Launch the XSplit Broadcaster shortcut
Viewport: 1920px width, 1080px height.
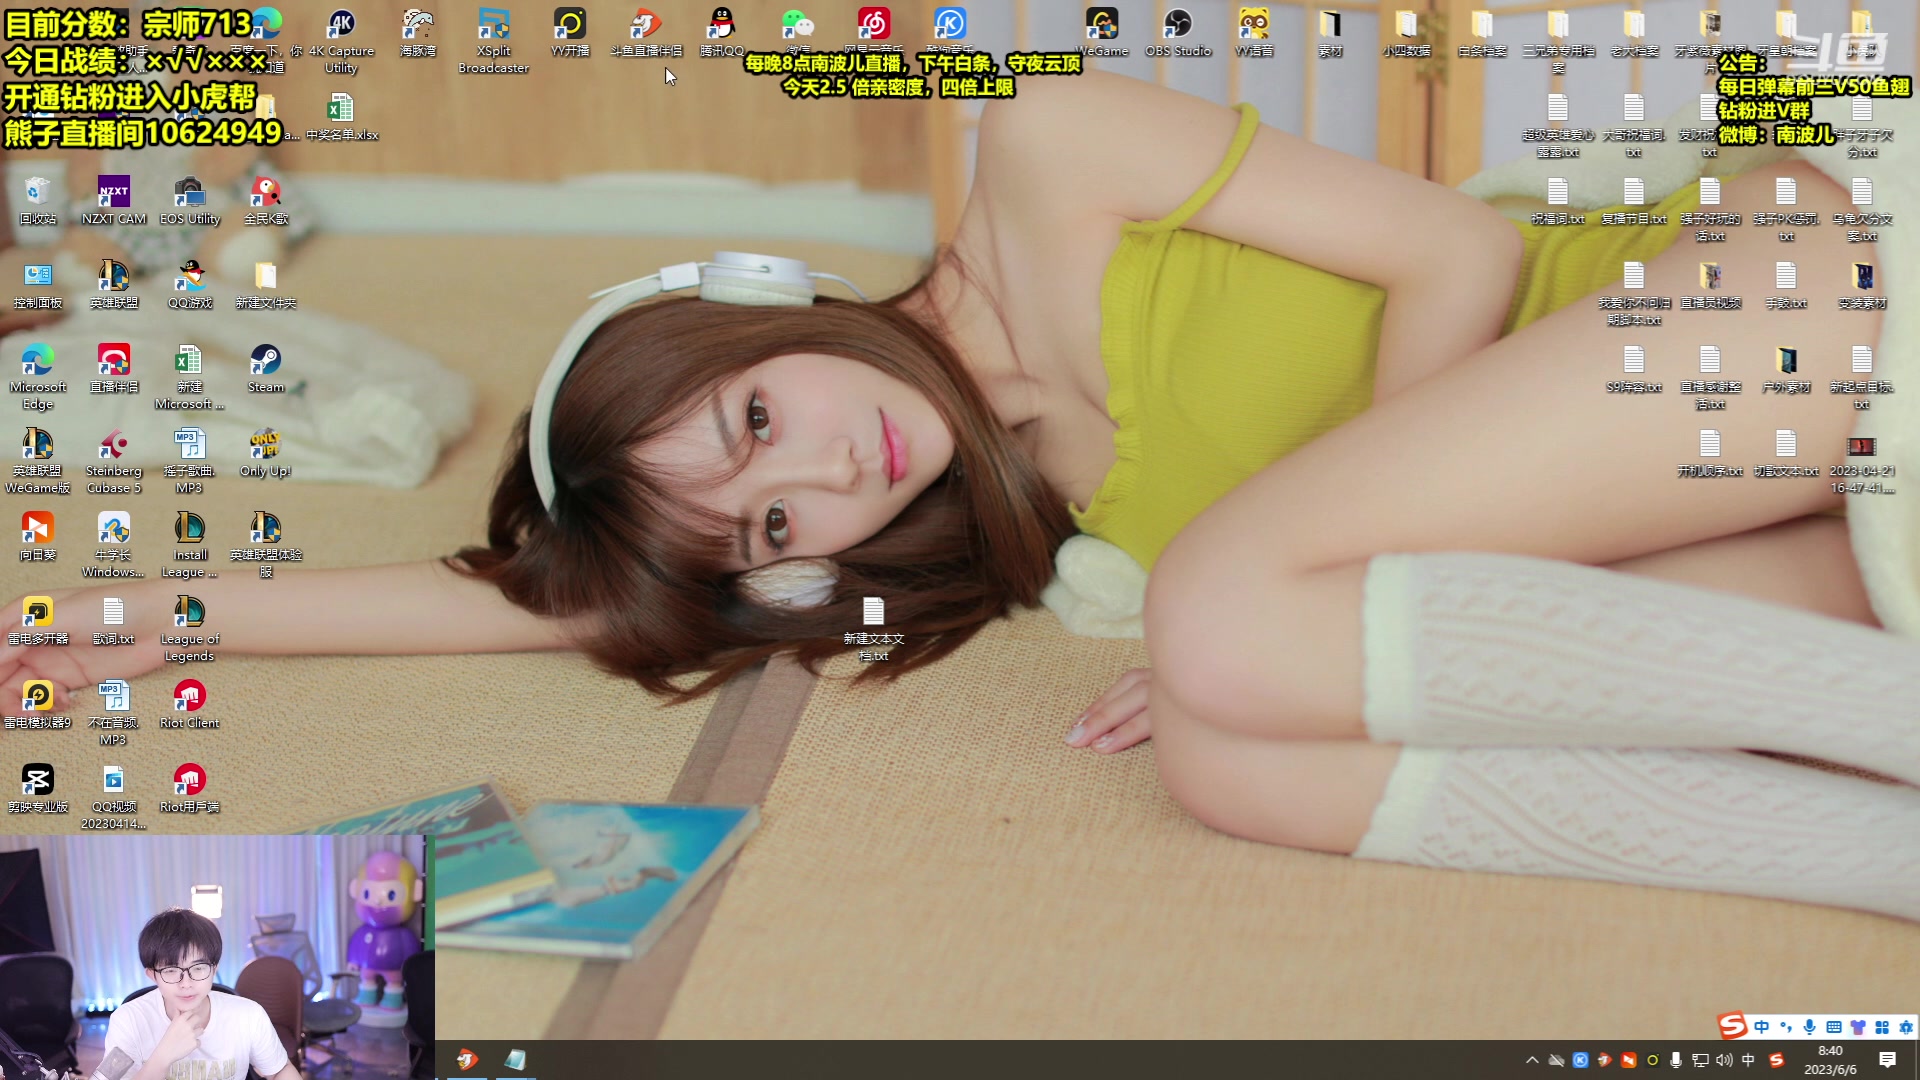[494, 40]
